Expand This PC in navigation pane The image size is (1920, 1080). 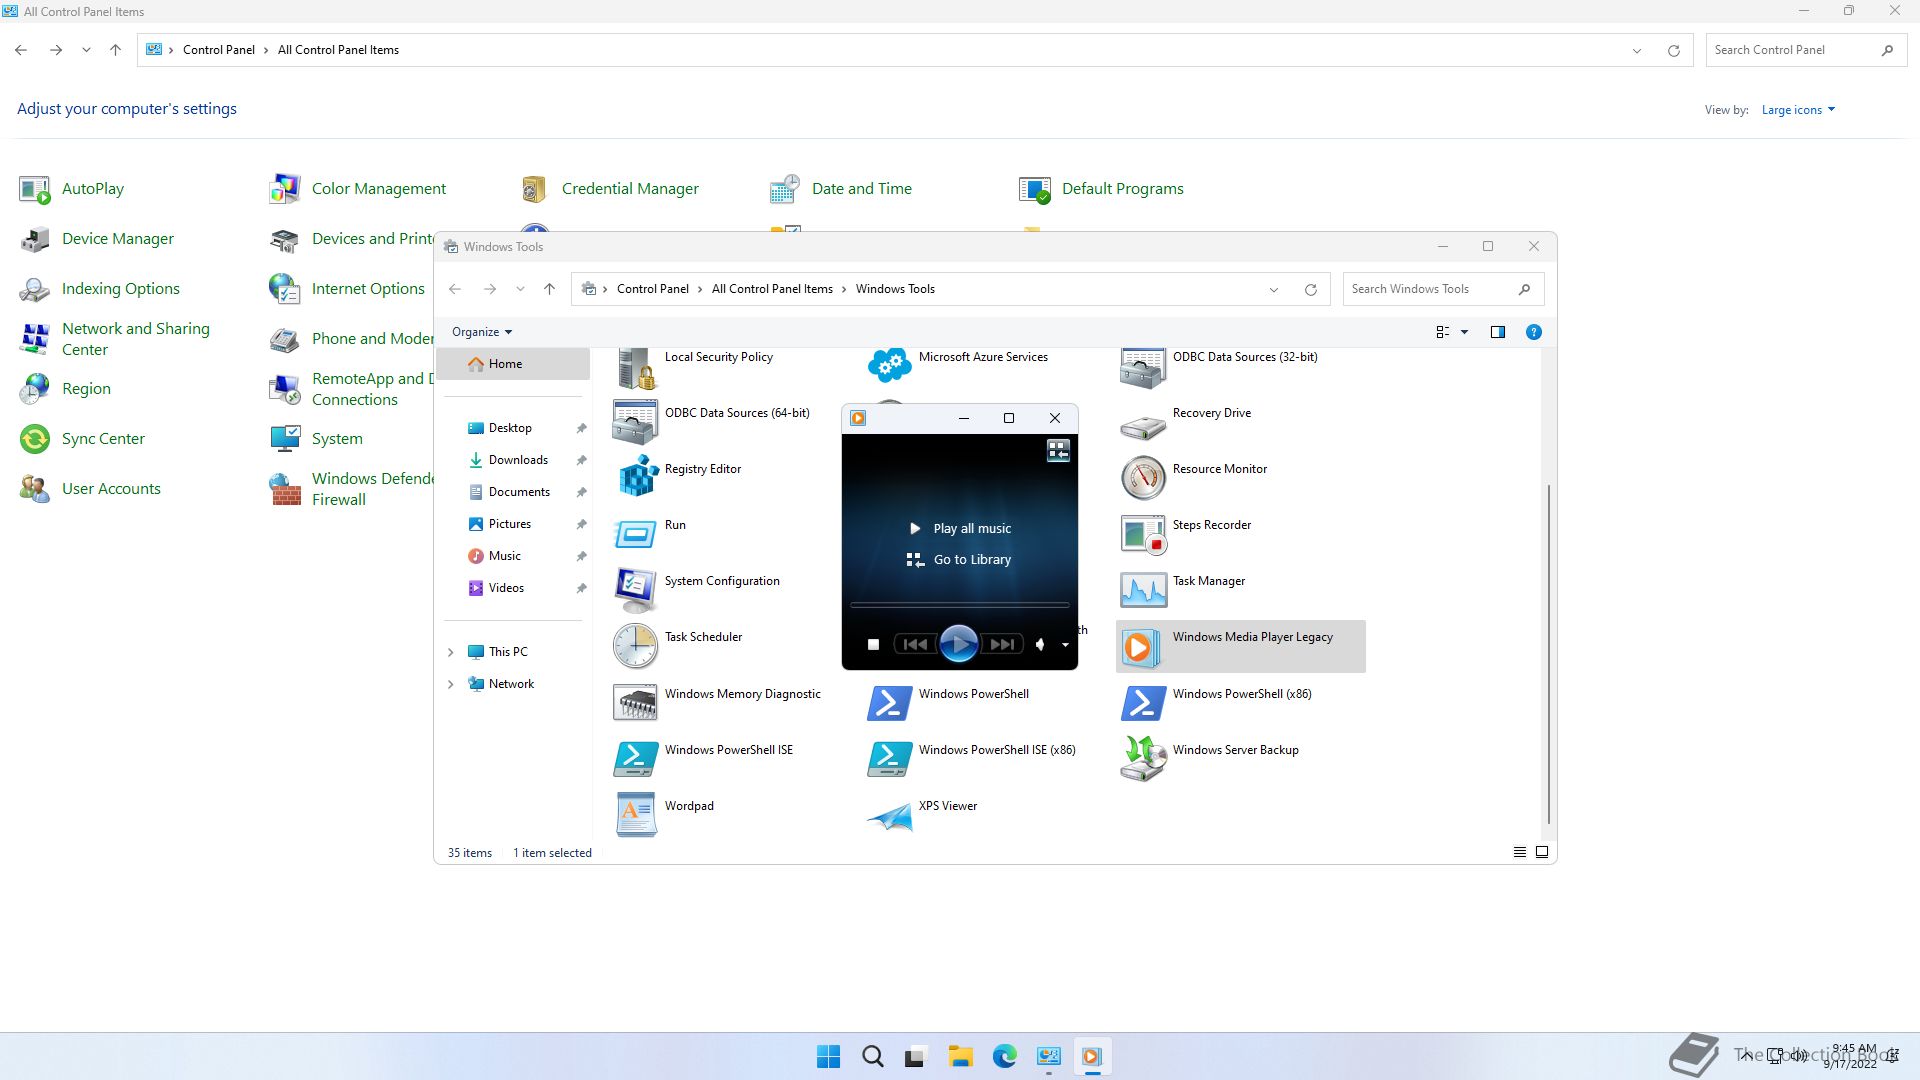450,652
